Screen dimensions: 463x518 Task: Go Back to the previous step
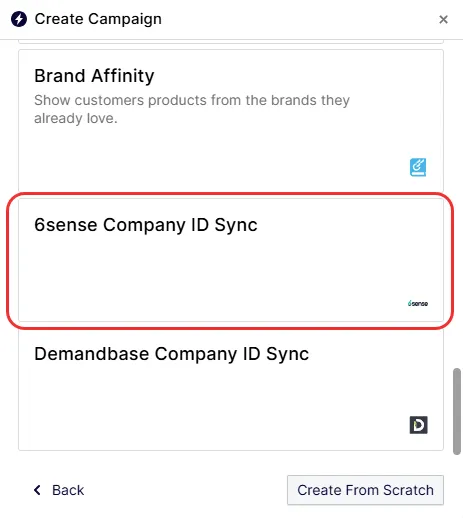click(59, 490)
